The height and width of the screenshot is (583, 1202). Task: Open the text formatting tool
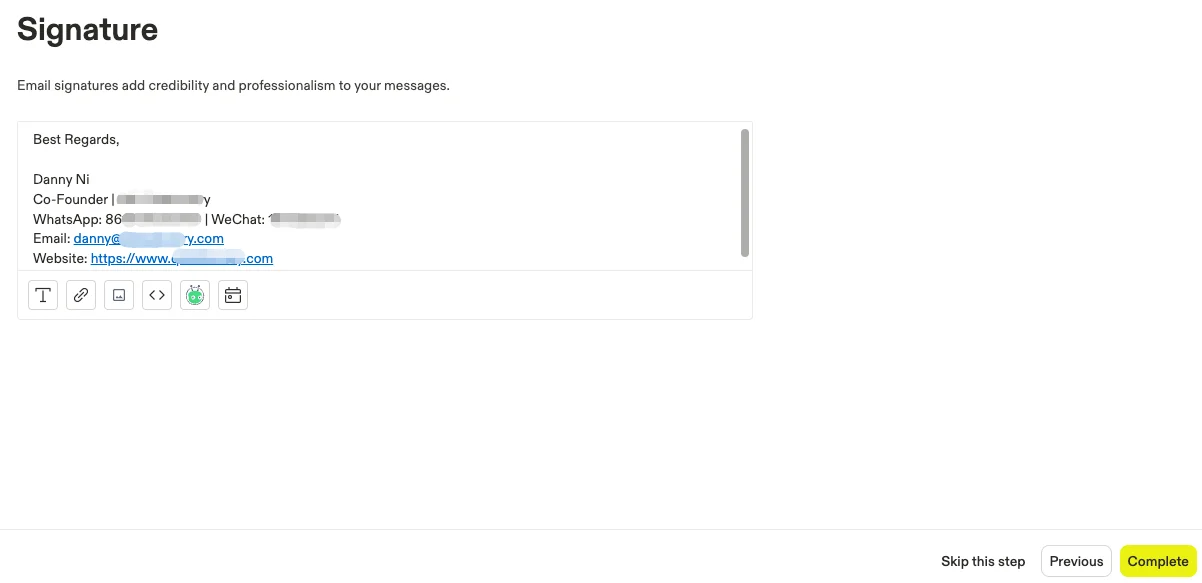click(x=43, y=295)
